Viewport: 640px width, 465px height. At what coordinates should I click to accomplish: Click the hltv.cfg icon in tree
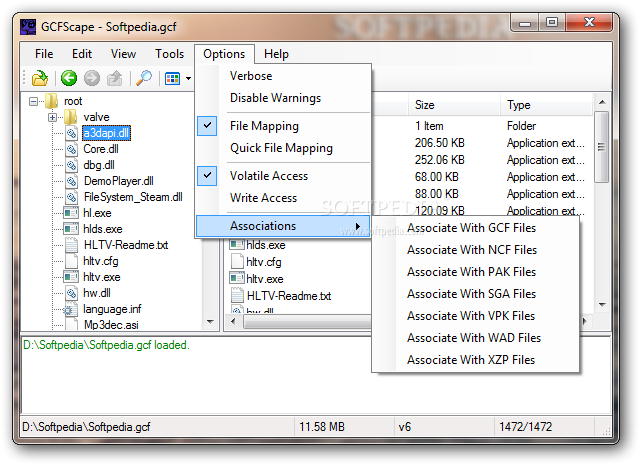point(71,261)
